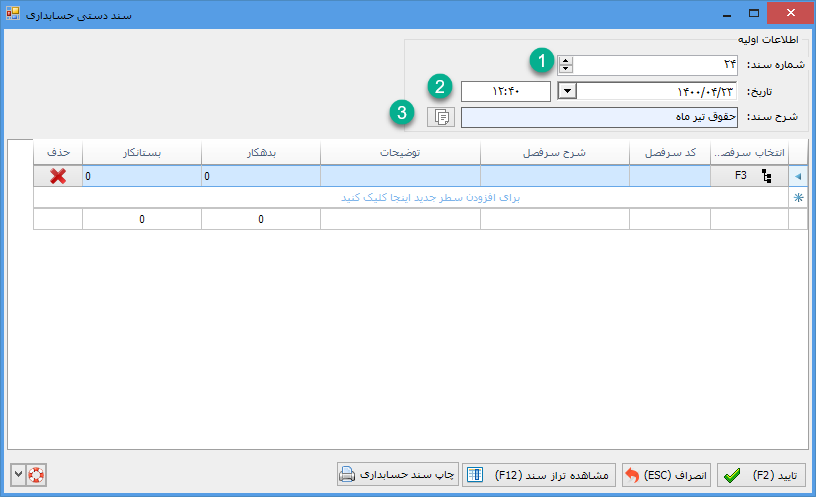Click the کد سرفصل cell in first row
The image size is (816, 497).
click(670, 176)
